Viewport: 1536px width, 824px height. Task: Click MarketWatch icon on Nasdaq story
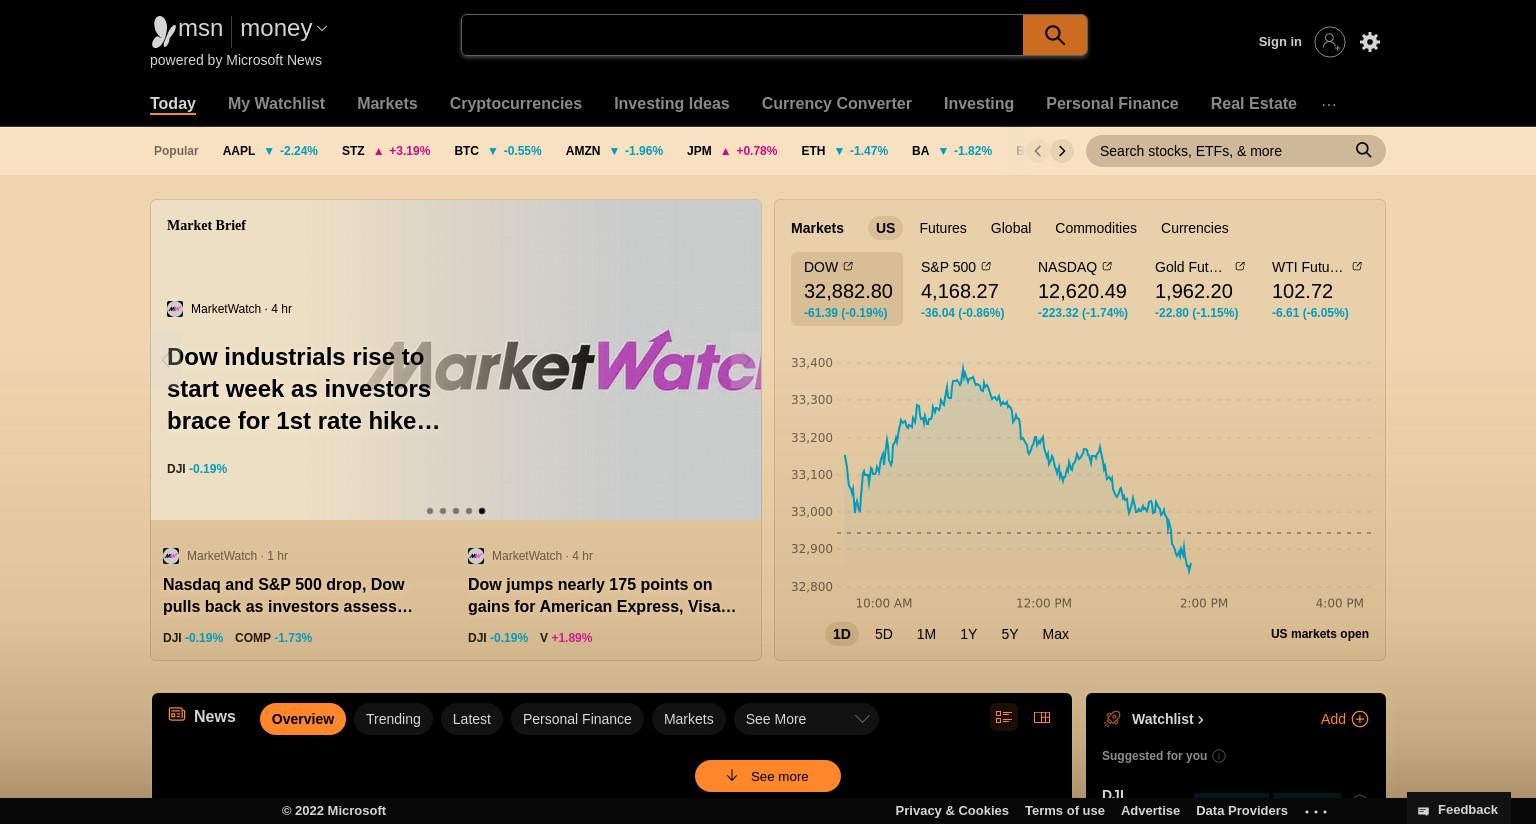(x=171, y=556)
